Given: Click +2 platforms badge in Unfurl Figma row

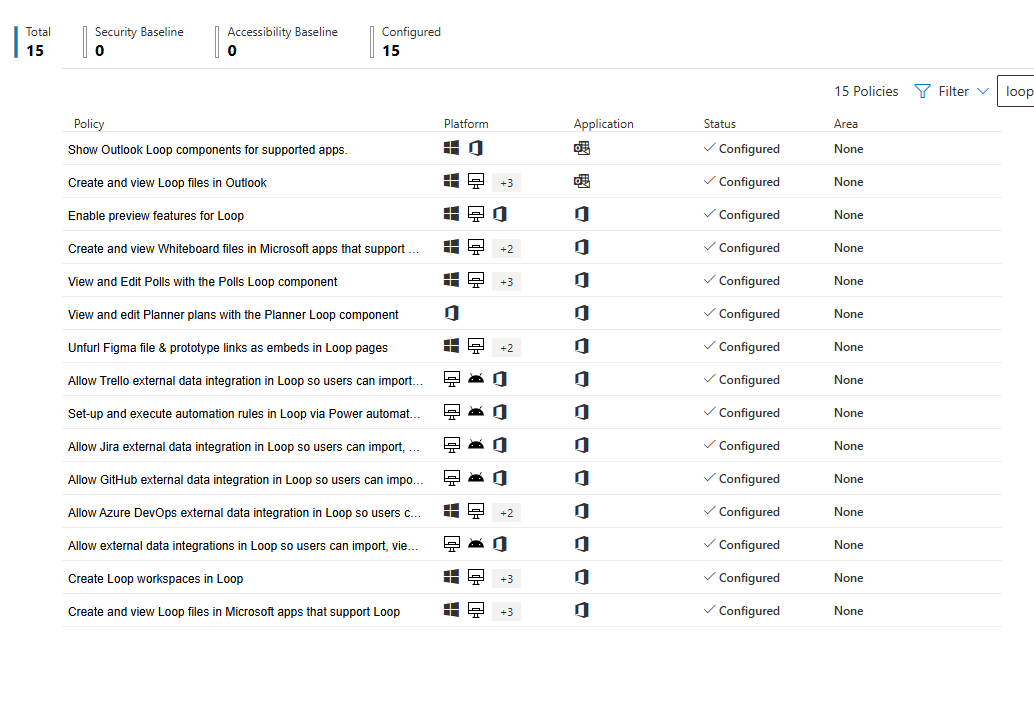Looking at the screenshot, I should pyautogui.click(x=506, y=348).
